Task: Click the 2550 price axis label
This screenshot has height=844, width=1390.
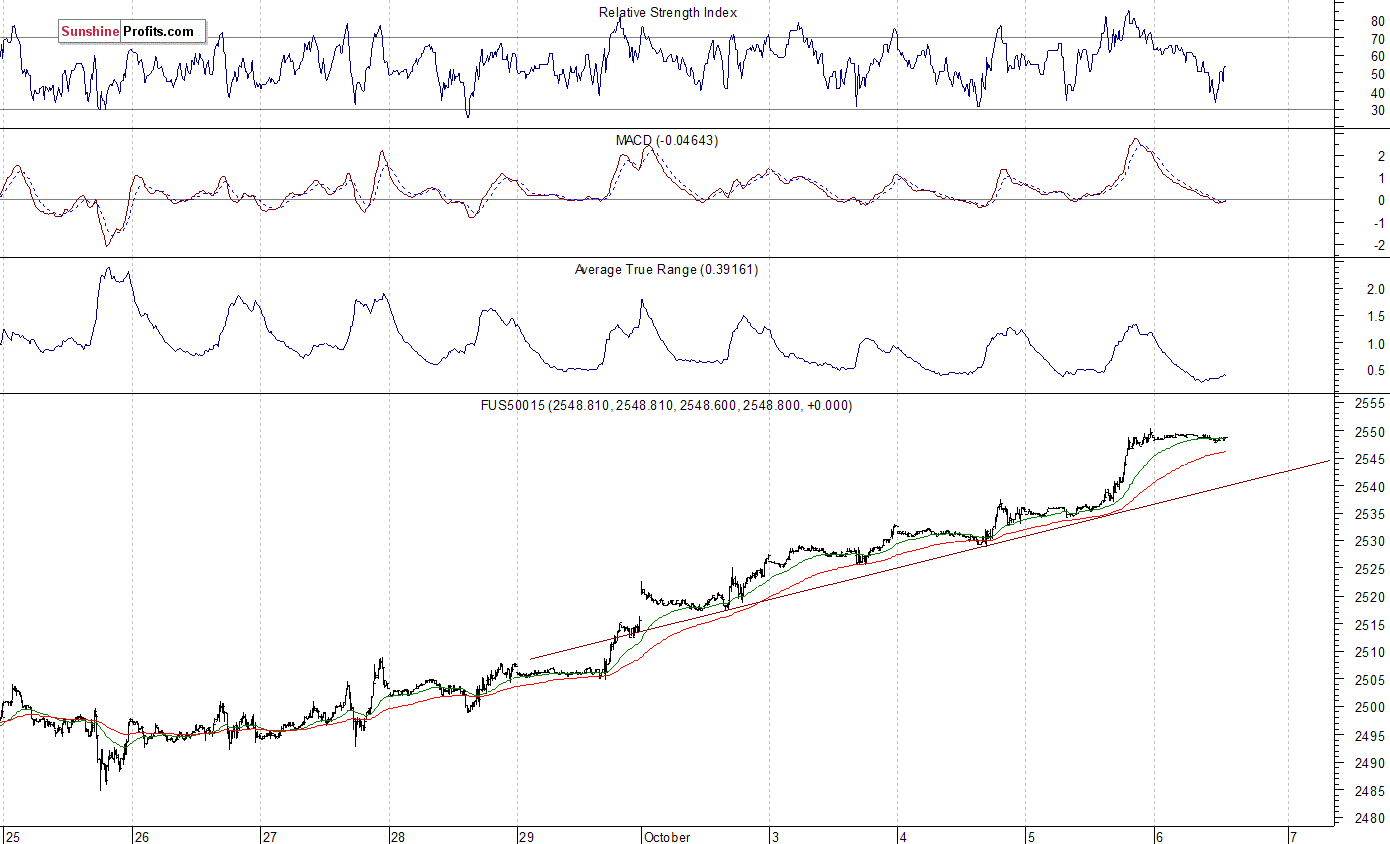Action: click(1370, 432)
